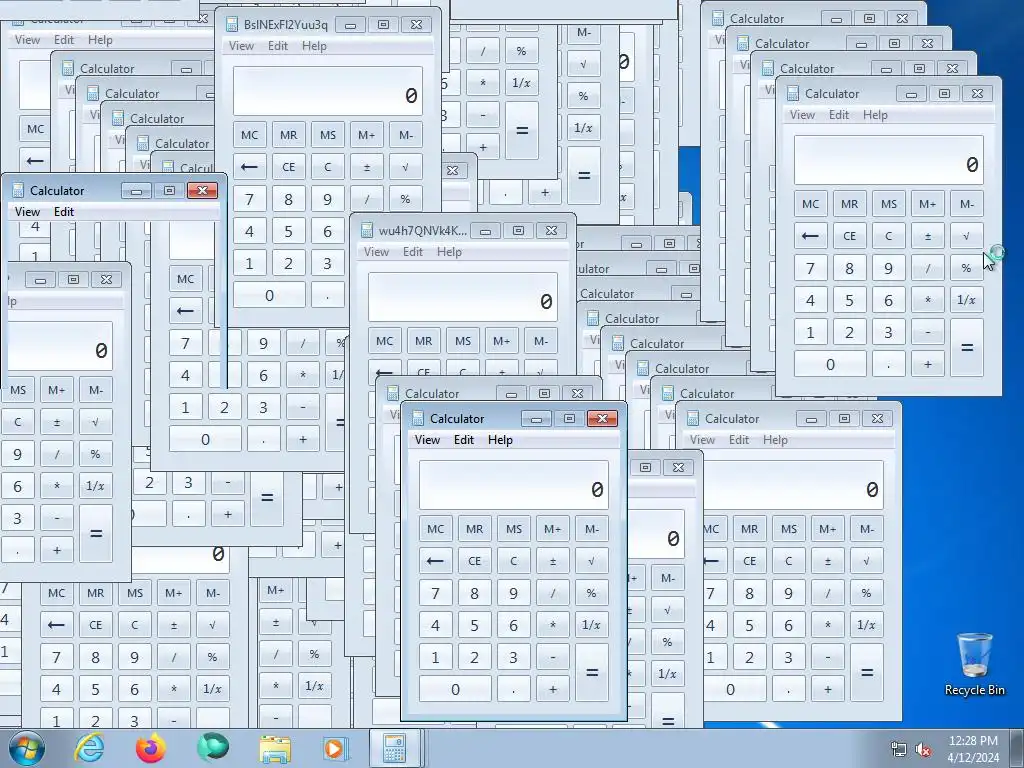Open the Windows Start menu orb
This screenshot has height=768, width=1024.
click(26, 748)
